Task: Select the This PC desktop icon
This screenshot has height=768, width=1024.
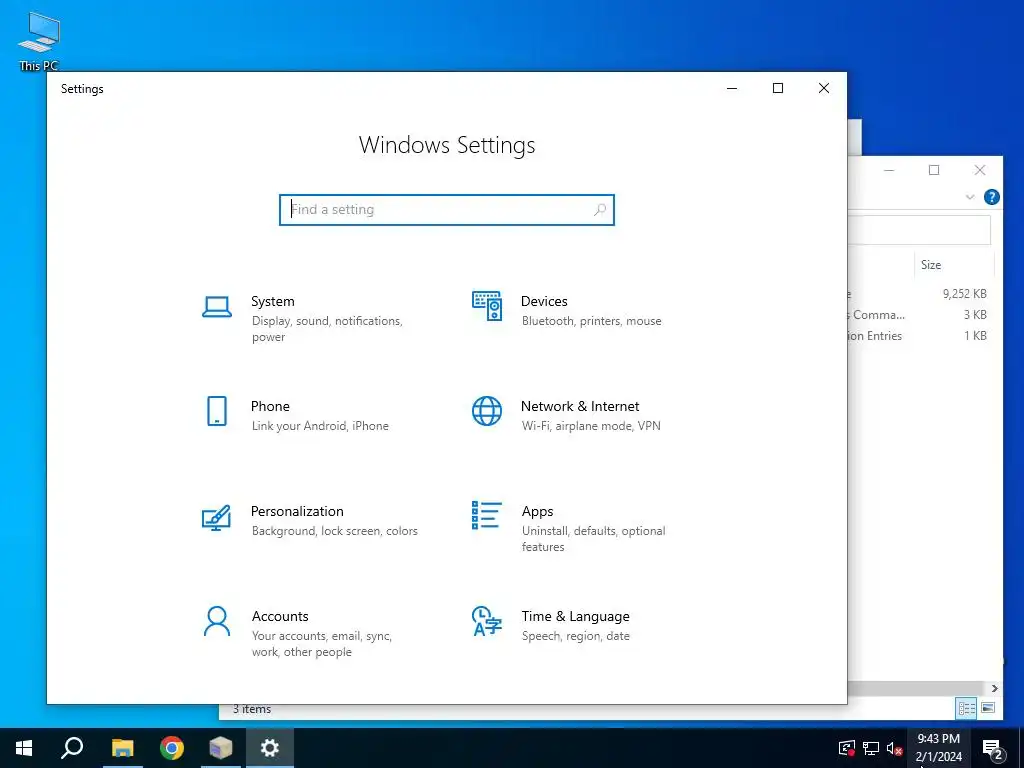Action: 39,41
